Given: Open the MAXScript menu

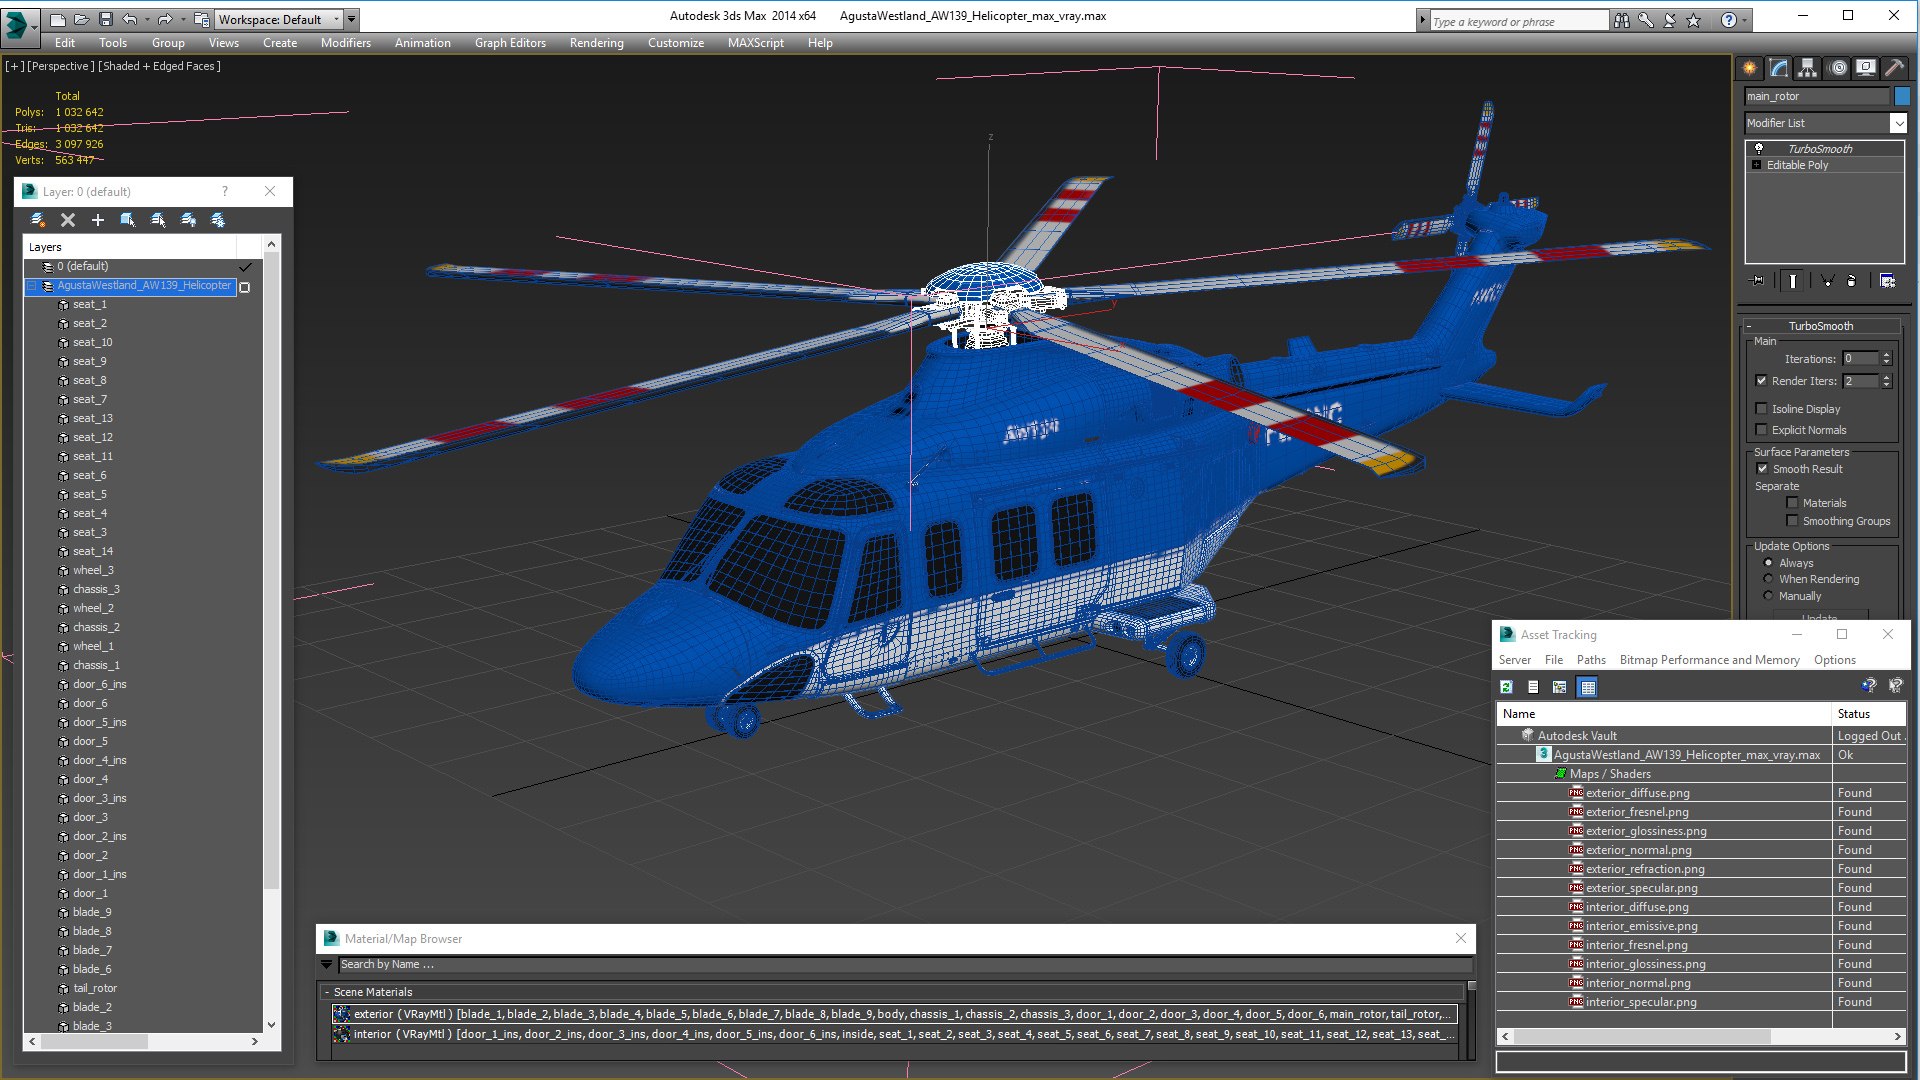Looking at the screenshot, I should click(756, 43).
